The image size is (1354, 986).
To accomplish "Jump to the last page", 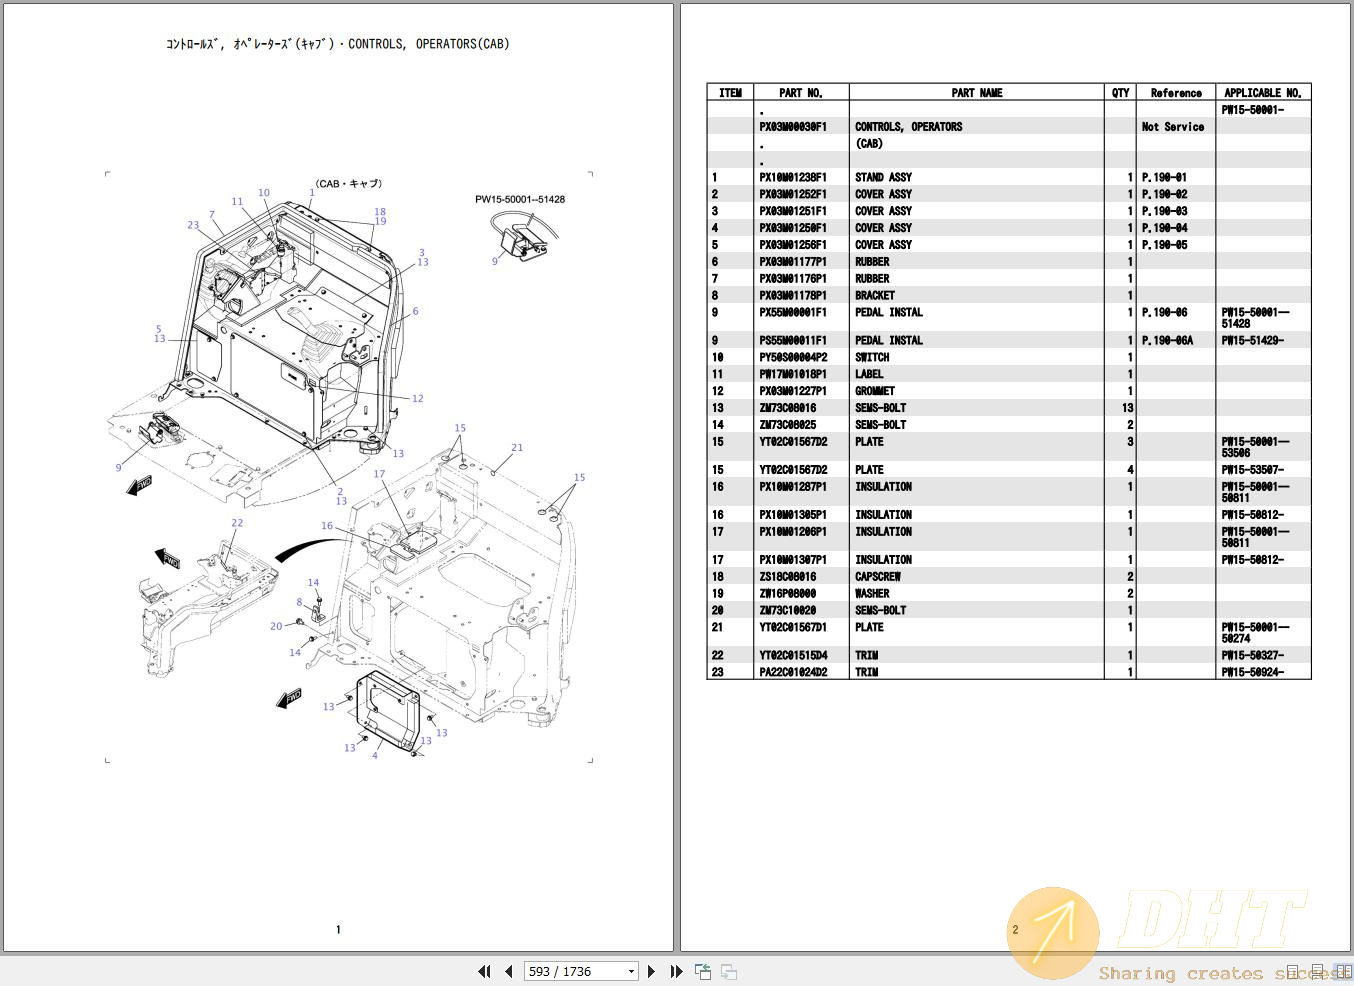I will pos(676,971).
